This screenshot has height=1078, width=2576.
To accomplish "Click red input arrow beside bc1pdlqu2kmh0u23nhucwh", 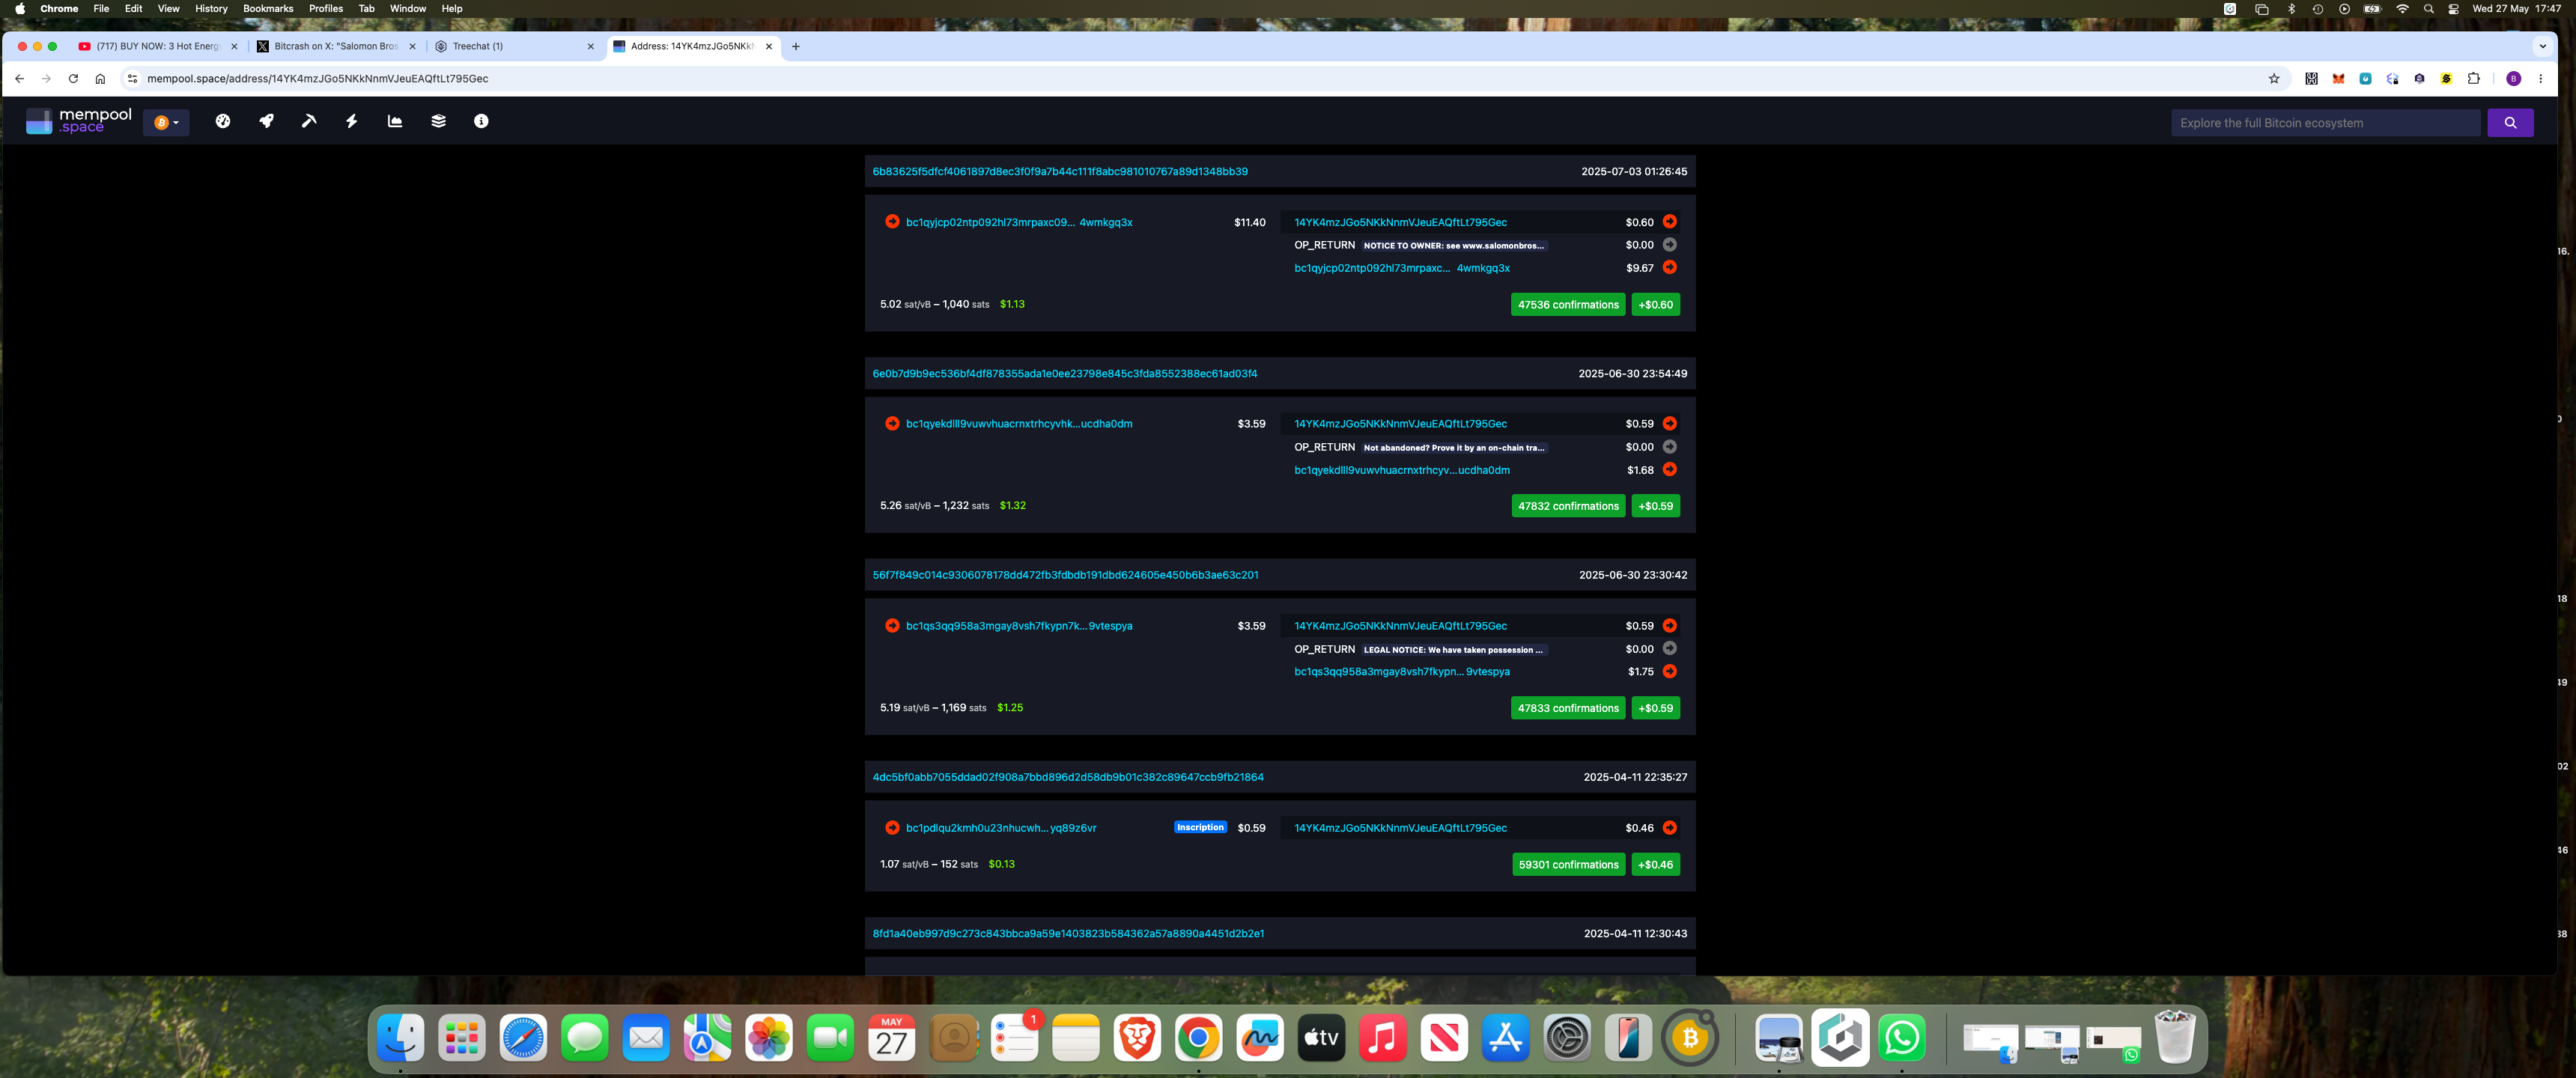I will click(x=892, y=827).
